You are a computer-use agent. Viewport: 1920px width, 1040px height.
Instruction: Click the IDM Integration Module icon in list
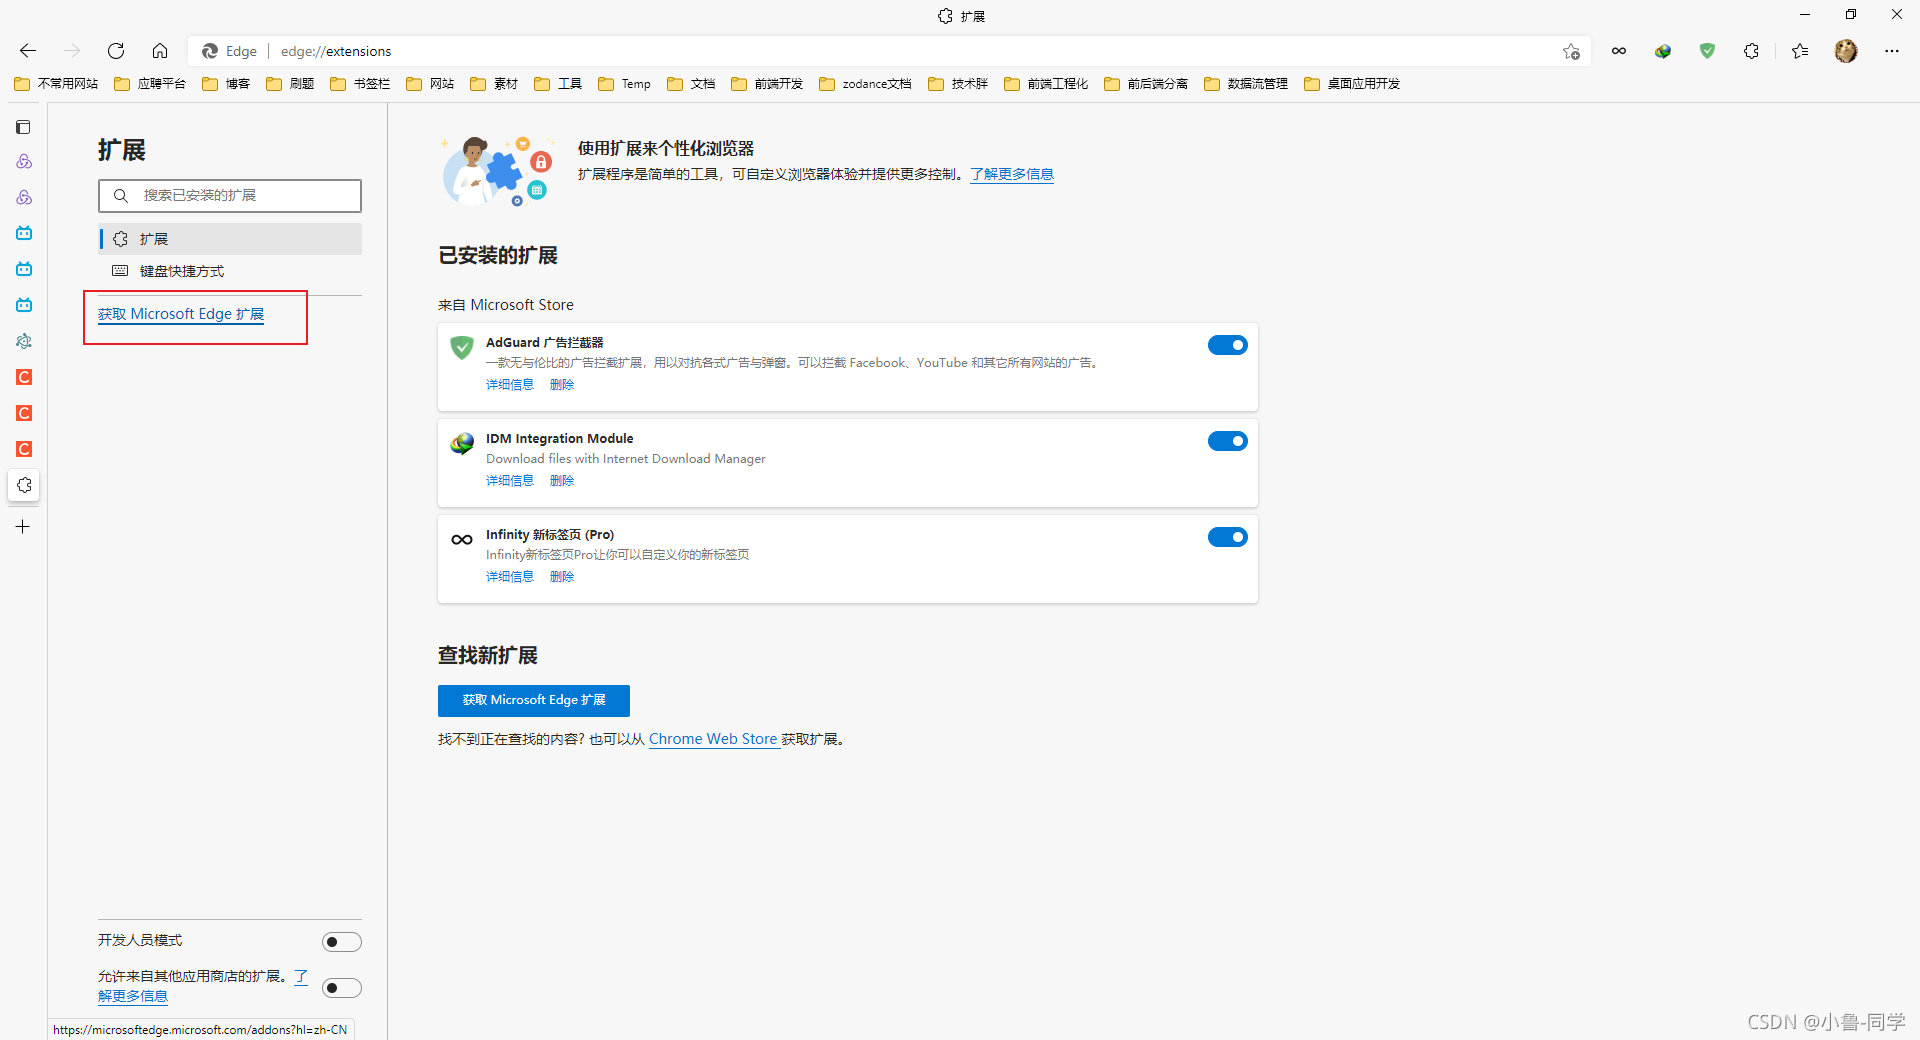(462, 443)
